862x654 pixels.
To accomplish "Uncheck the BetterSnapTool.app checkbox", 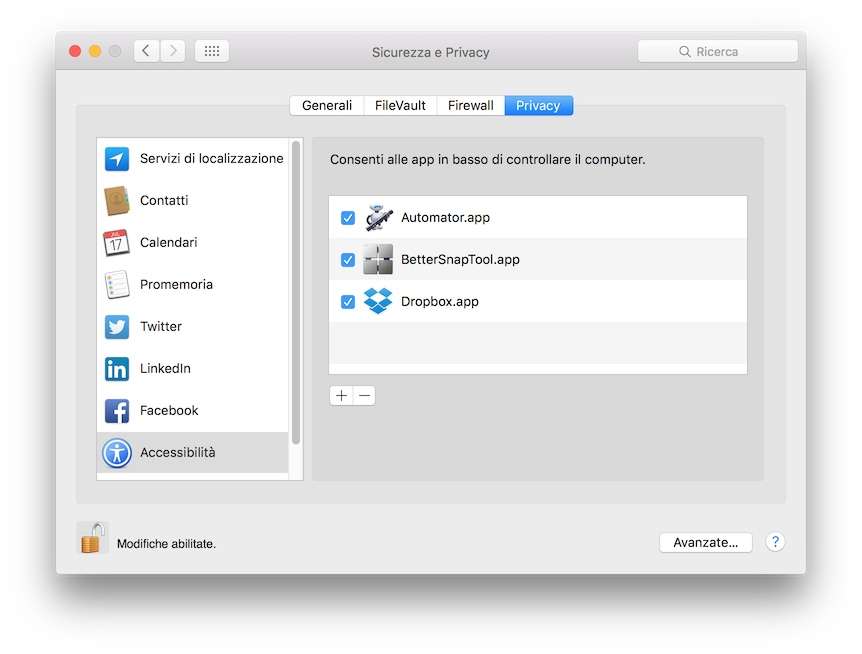I will click(x=348, y=260).
